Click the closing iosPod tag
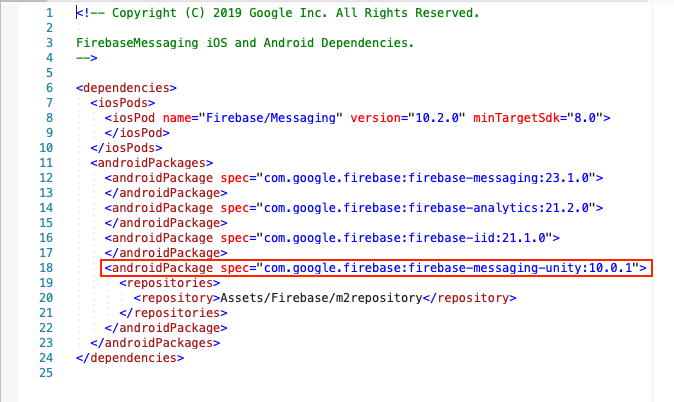This screenshot has height=402, width=674. click(137, 133)
